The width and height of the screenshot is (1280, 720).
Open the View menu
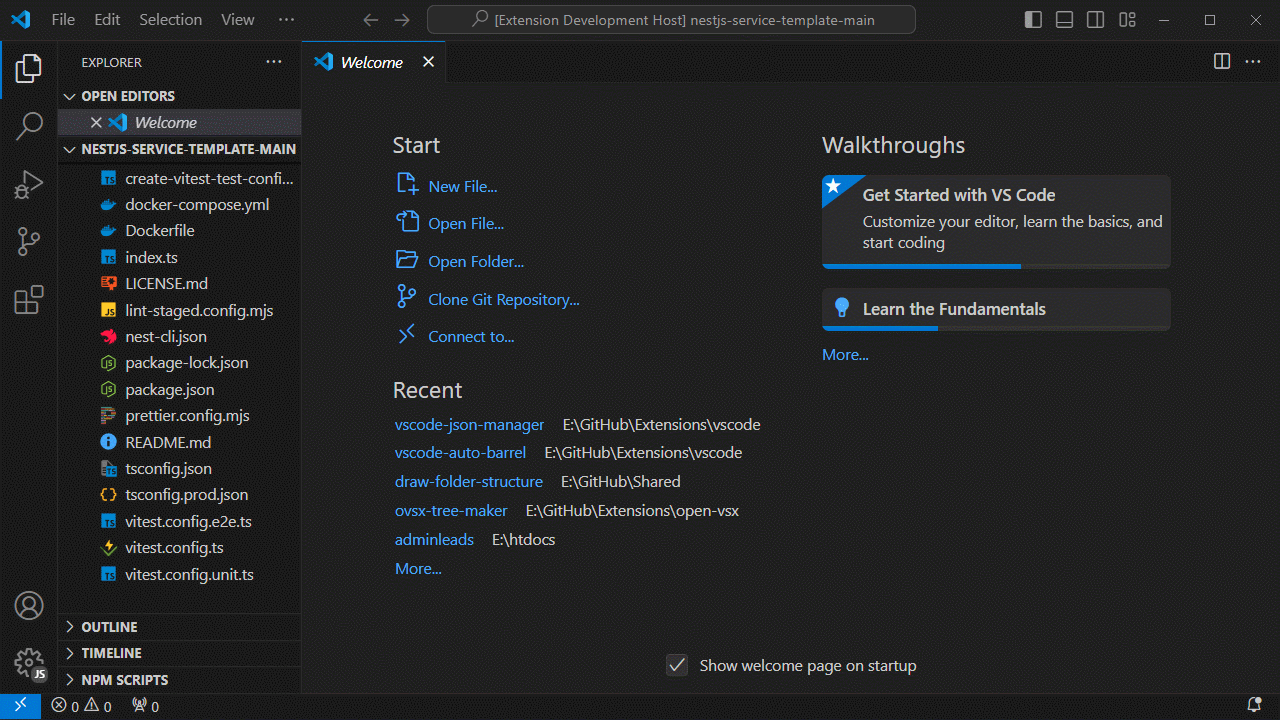(x=238, y=20)
